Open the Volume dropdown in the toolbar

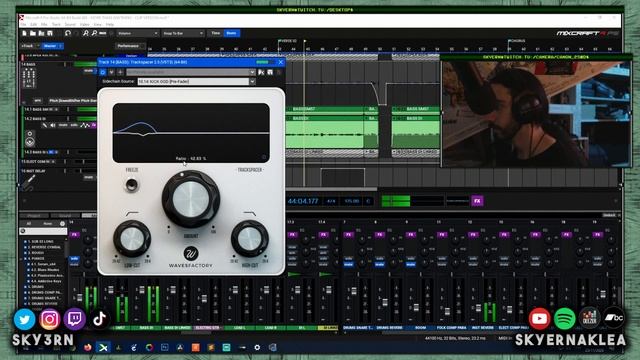[x=137, y=33]
